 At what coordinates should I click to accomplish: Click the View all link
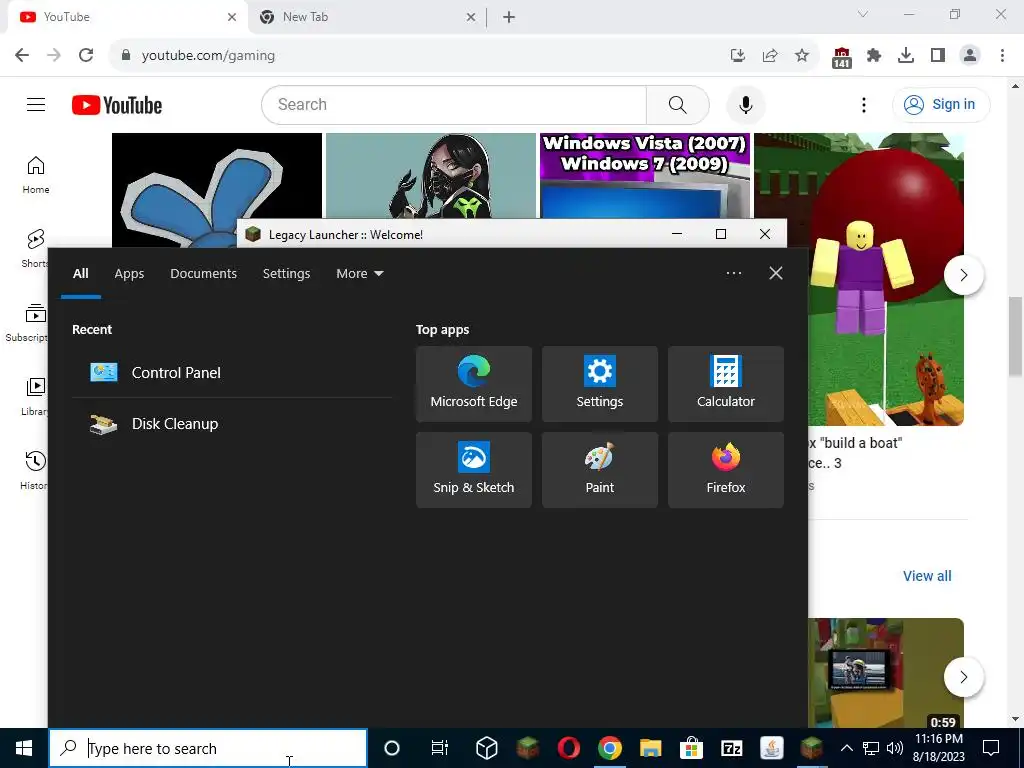click(927, 576)
